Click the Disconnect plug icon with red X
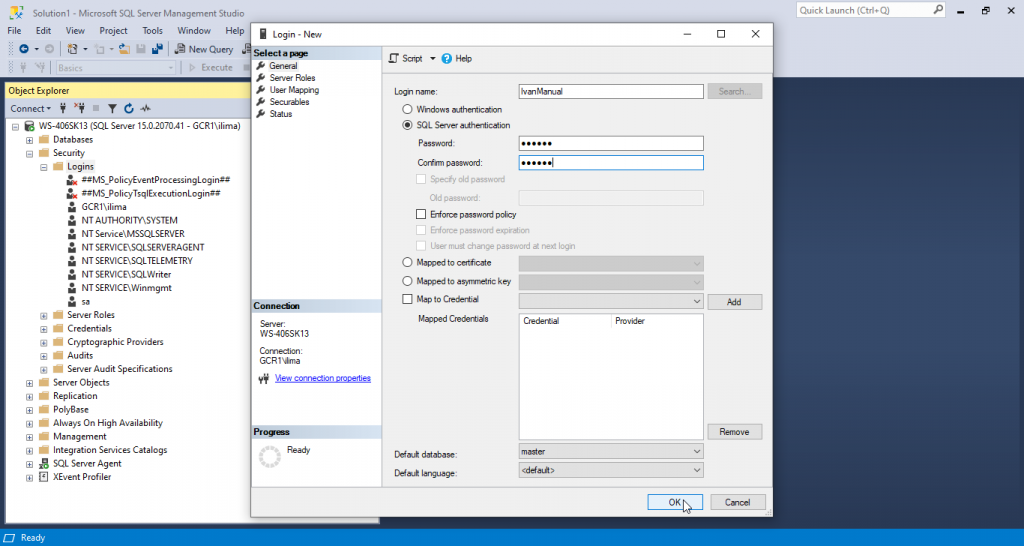 pyautogui.click(x=80, y=108)
